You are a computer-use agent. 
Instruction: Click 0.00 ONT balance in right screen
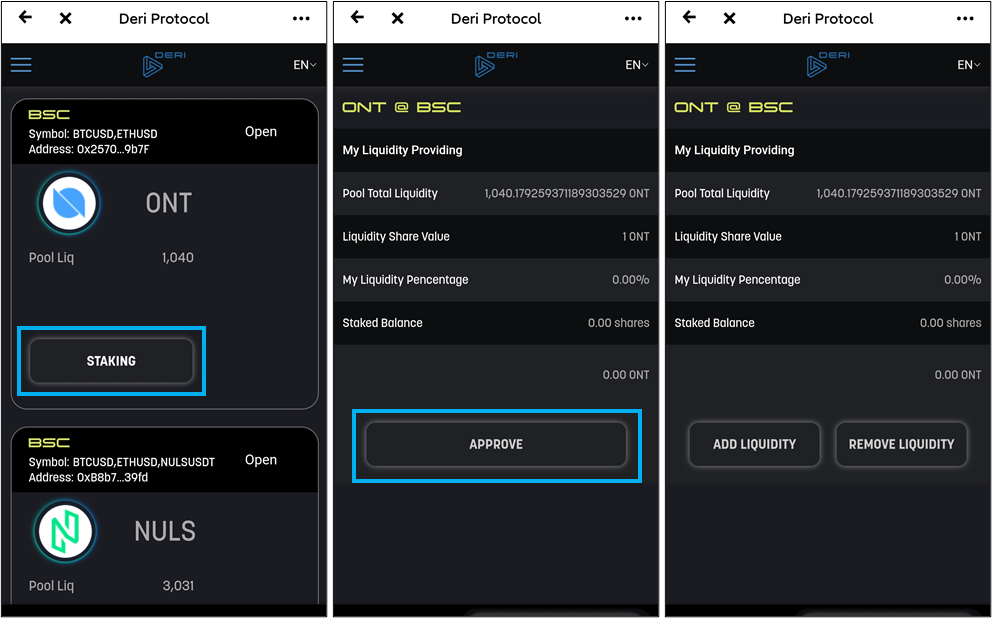tap(958, 375)
